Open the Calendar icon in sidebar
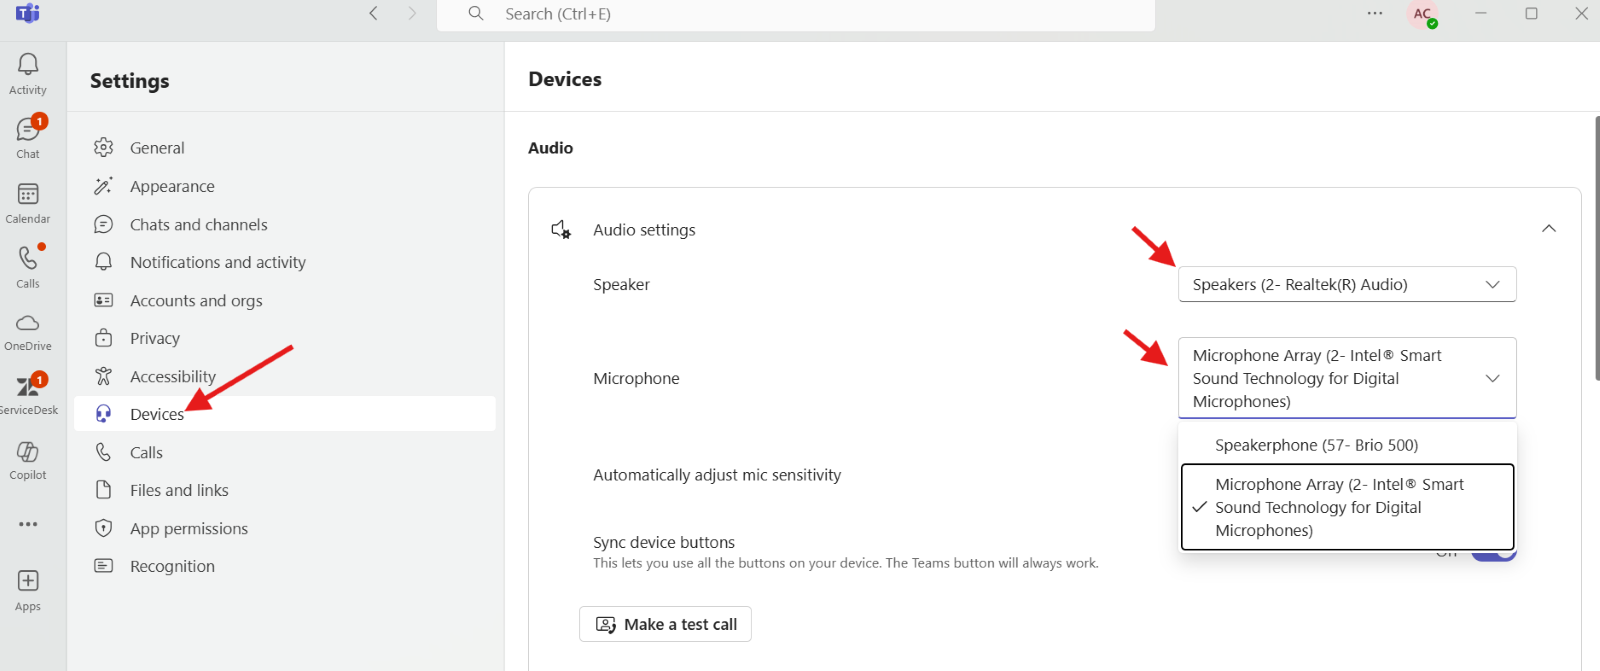 pyautogui.click(x=28, y=195)
